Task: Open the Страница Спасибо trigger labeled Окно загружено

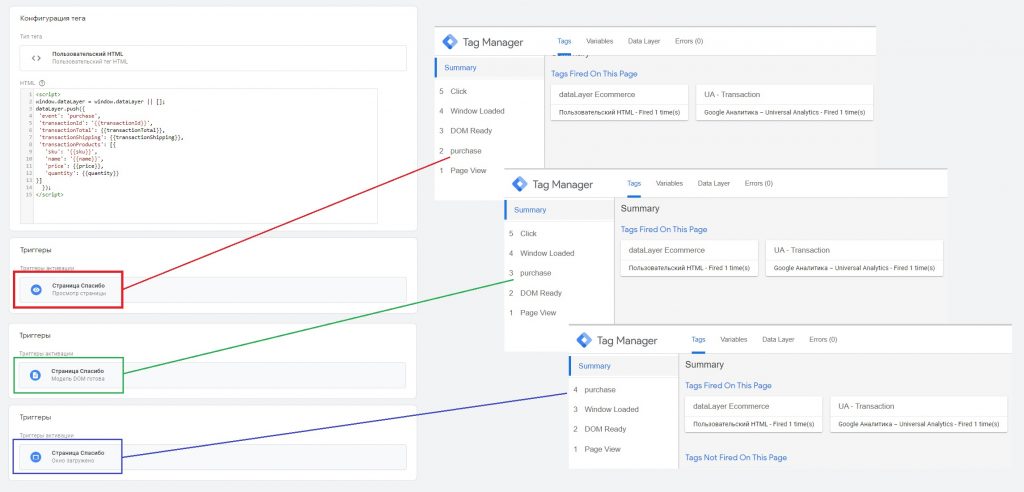Action: click(213, 457)
